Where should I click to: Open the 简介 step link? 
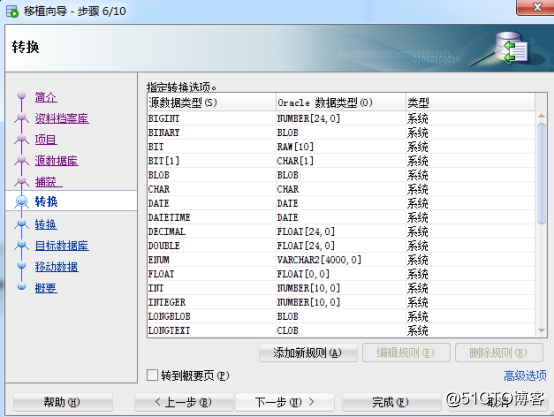(x=46, y=97)
